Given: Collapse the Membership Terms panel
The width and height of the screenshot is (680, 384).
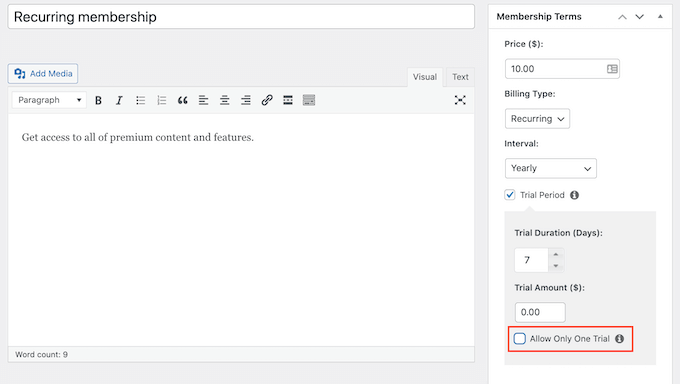Looking at the screenshot, I should [660, 16].
